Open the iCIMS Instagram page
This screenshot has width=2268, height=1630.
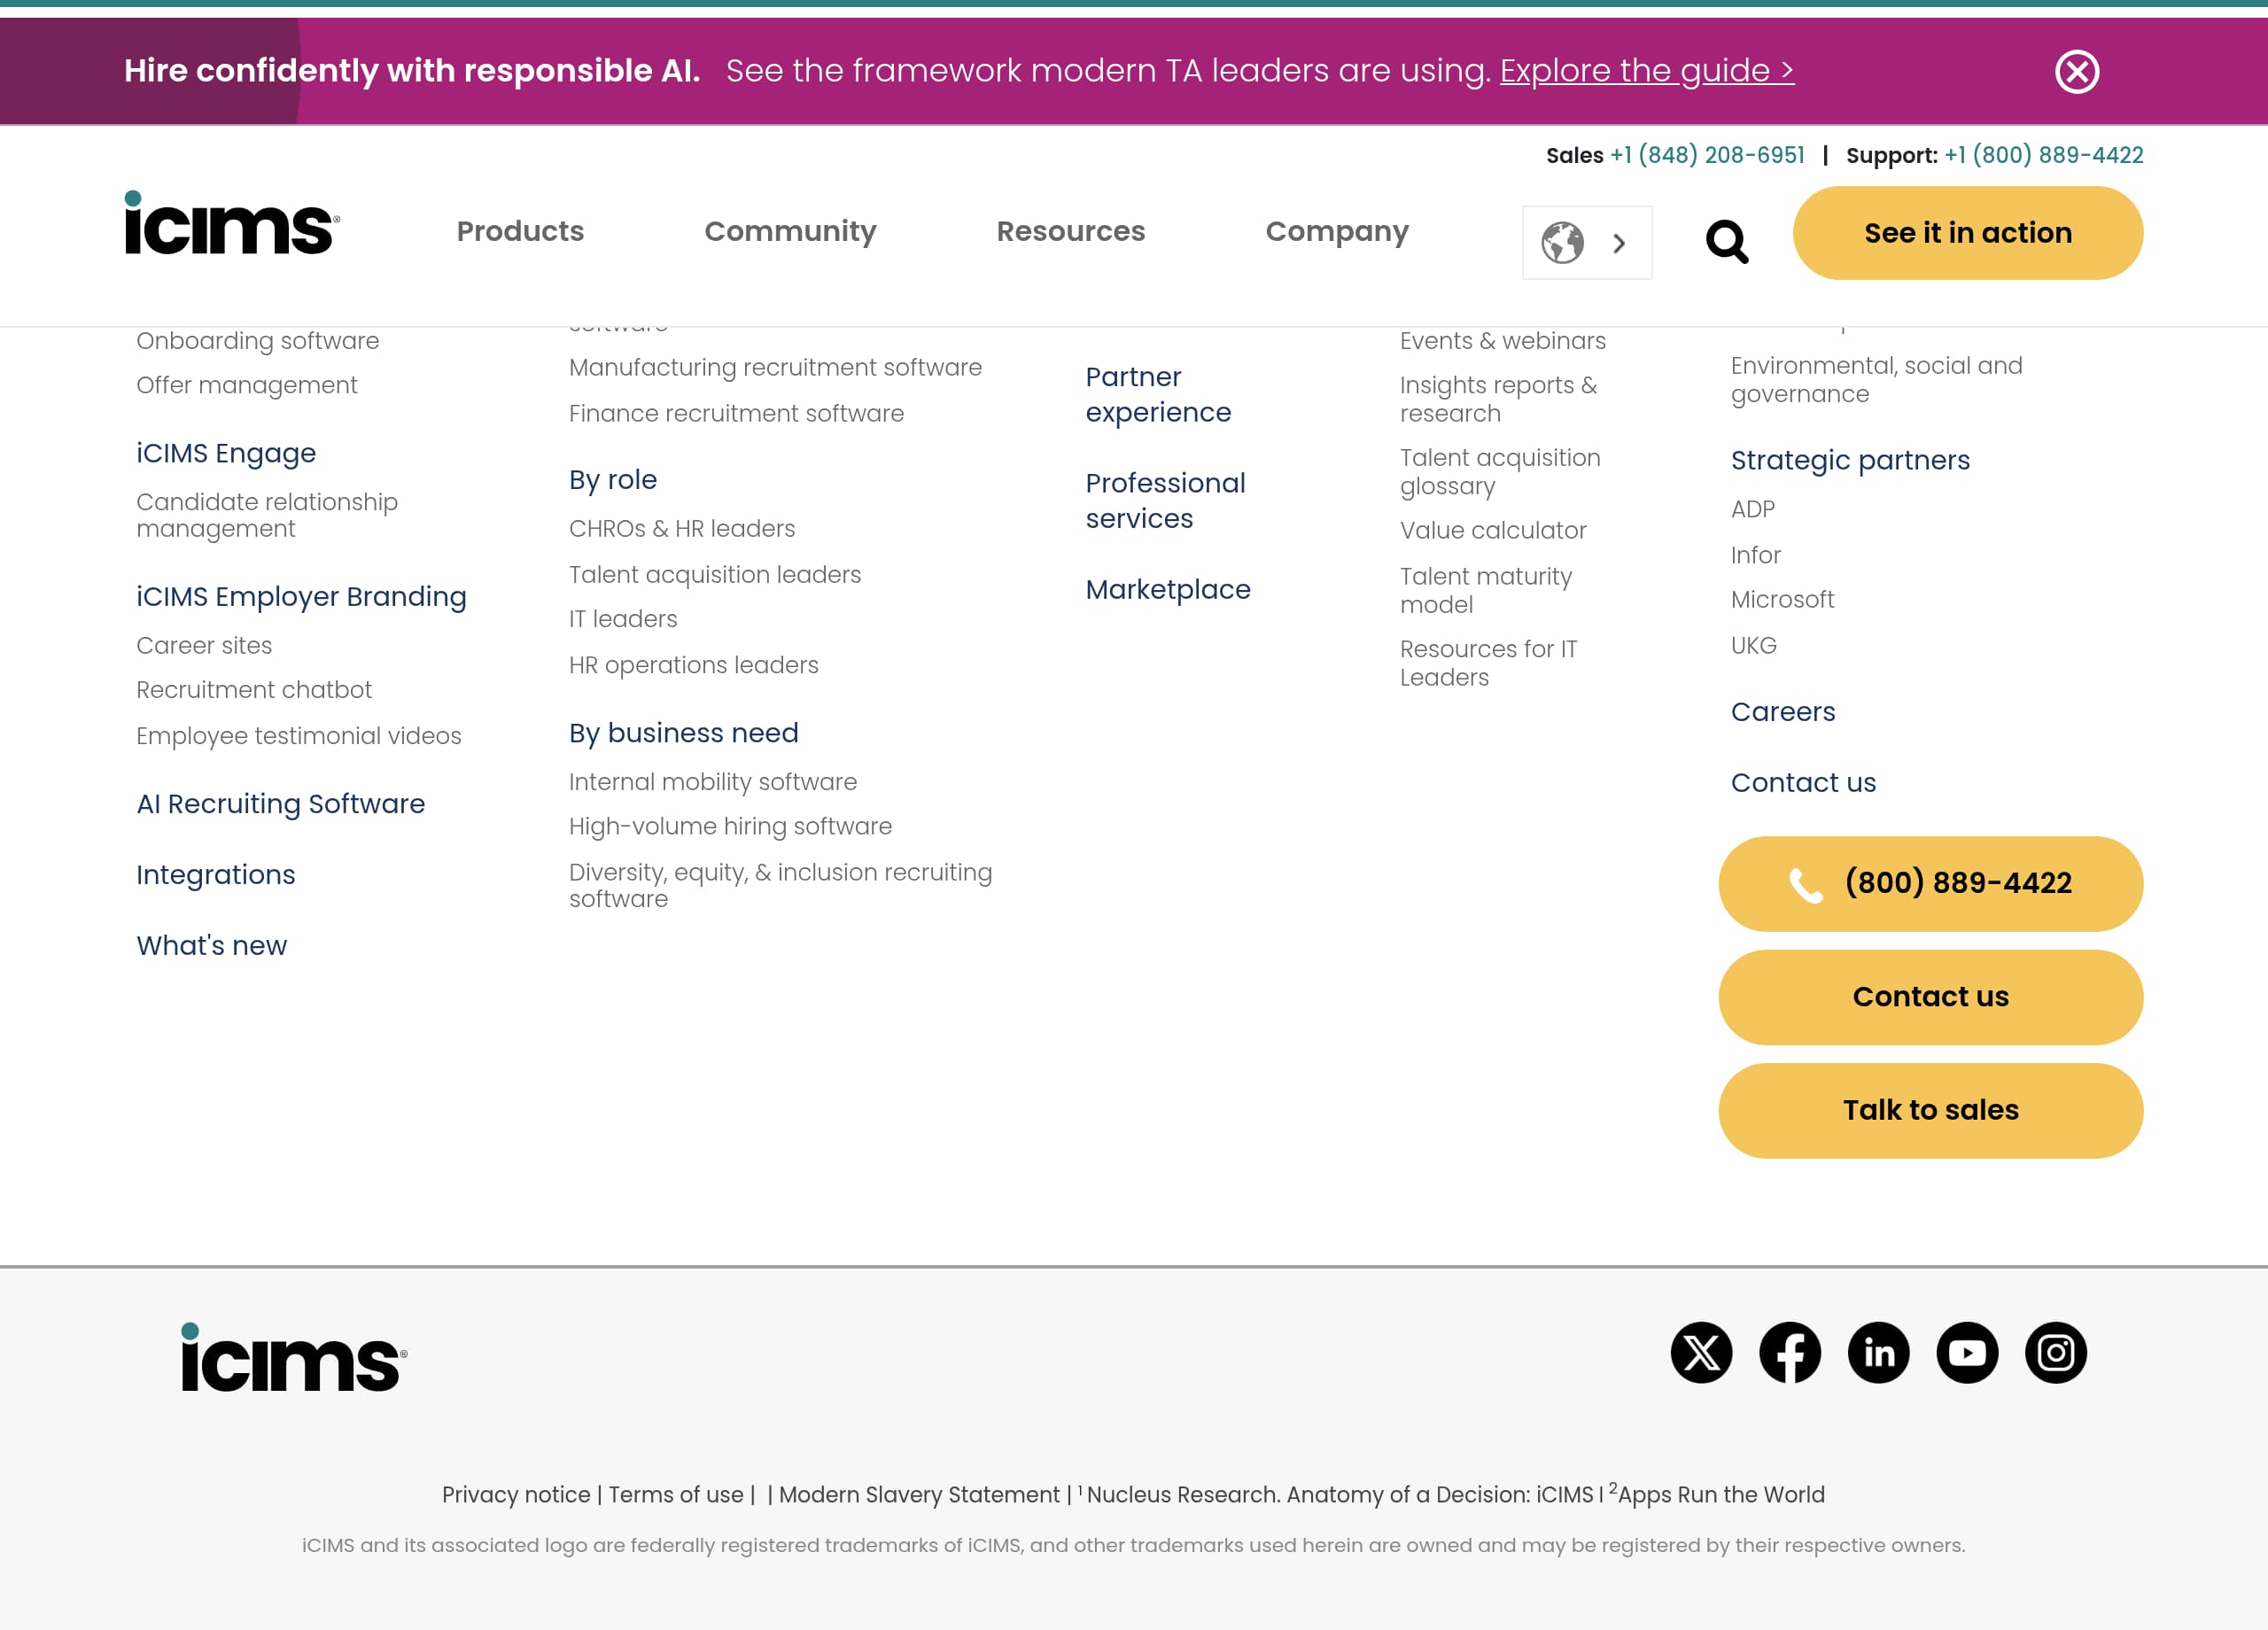coord(2055,1353)
